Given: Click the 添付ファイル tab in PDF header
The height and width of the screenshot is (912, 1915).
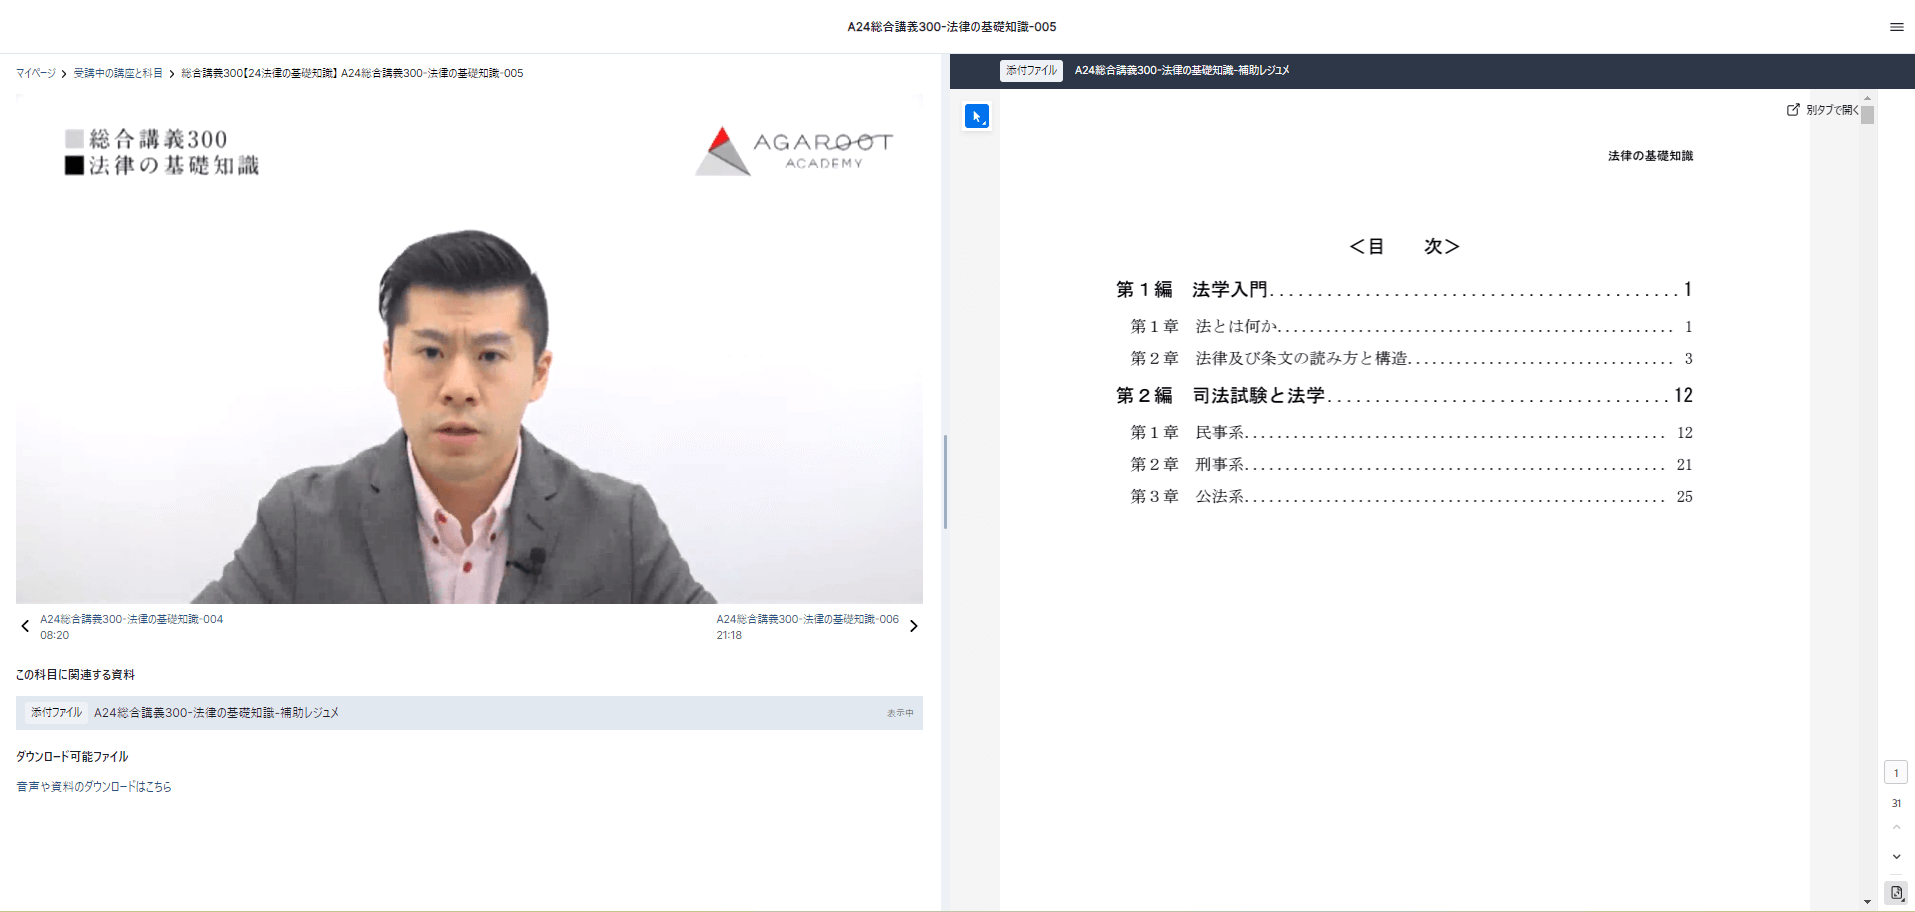Looking at the screenshot, I should tap(1031, 71).
